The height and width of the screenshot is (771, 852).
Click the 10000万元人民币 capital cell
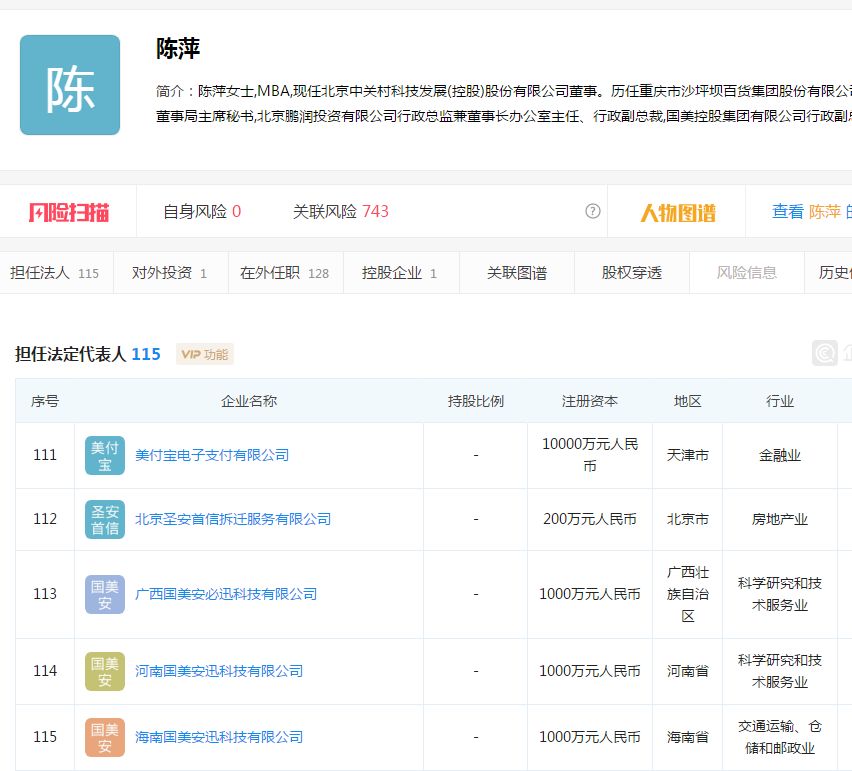[x=590, y=455]
